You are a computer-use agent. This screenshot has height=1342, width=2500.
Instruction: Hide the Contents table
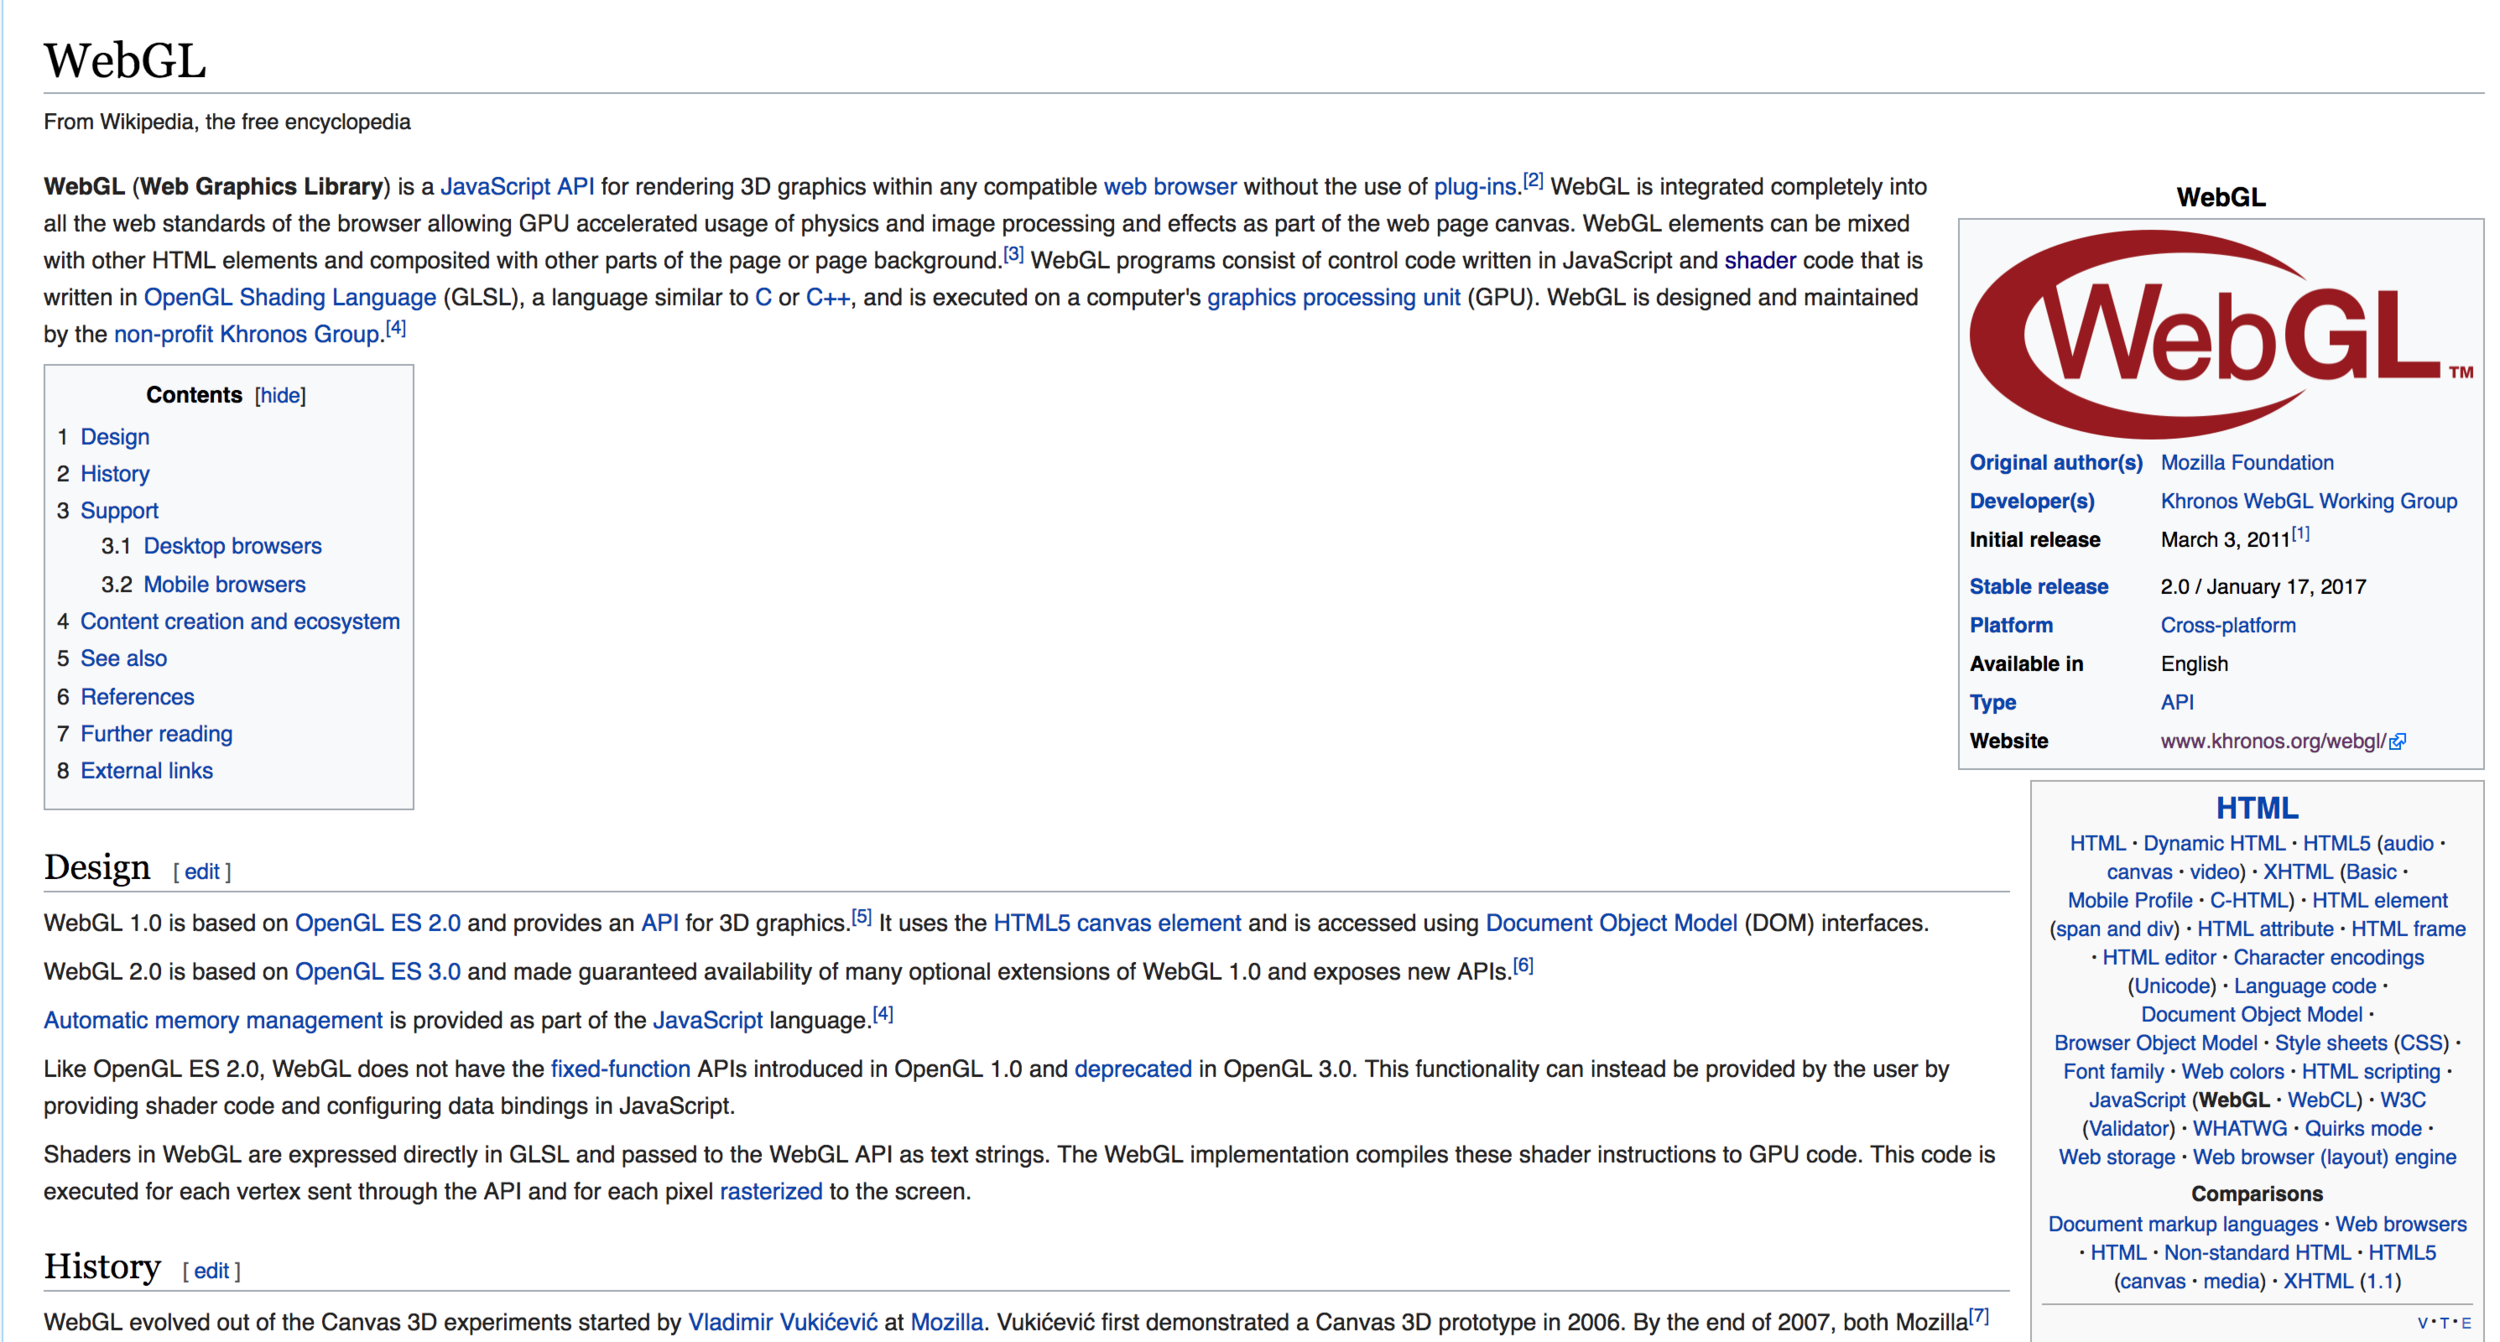pyautogui.click(x=280, y=395)
